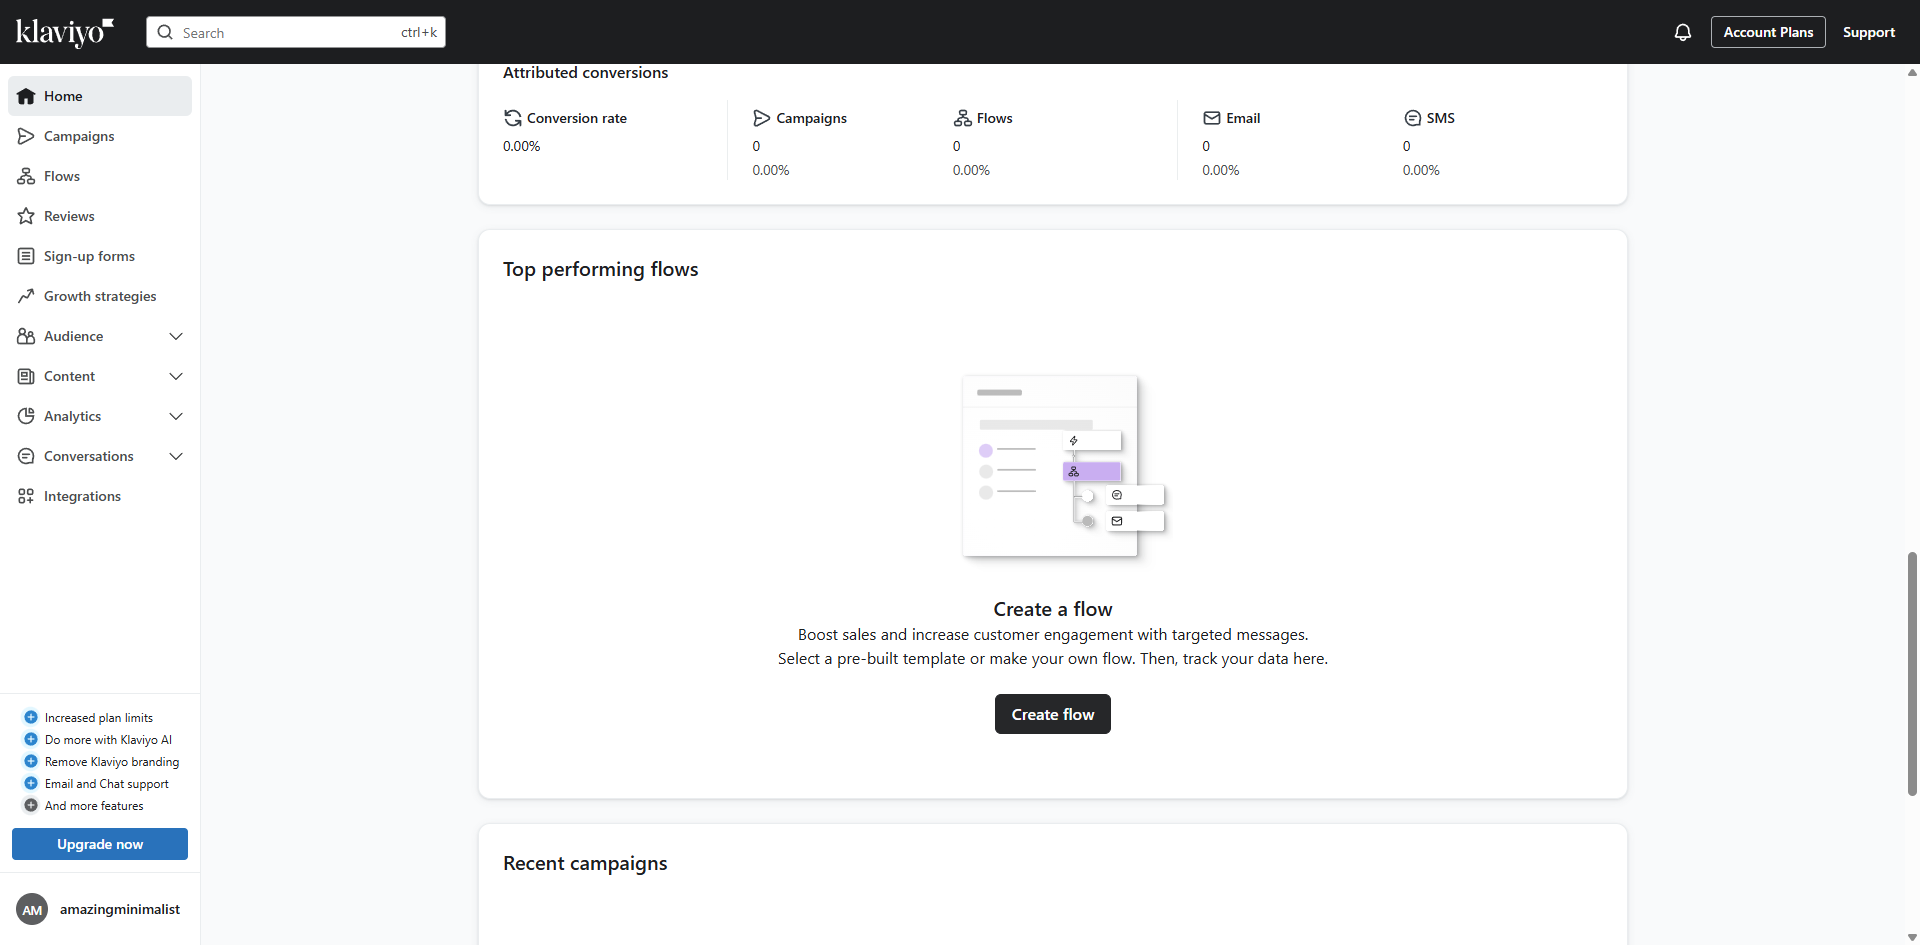Expand the Analytics submenu chevron
The width and height of the screenshot is (1920, 945).
click(176, 416)
